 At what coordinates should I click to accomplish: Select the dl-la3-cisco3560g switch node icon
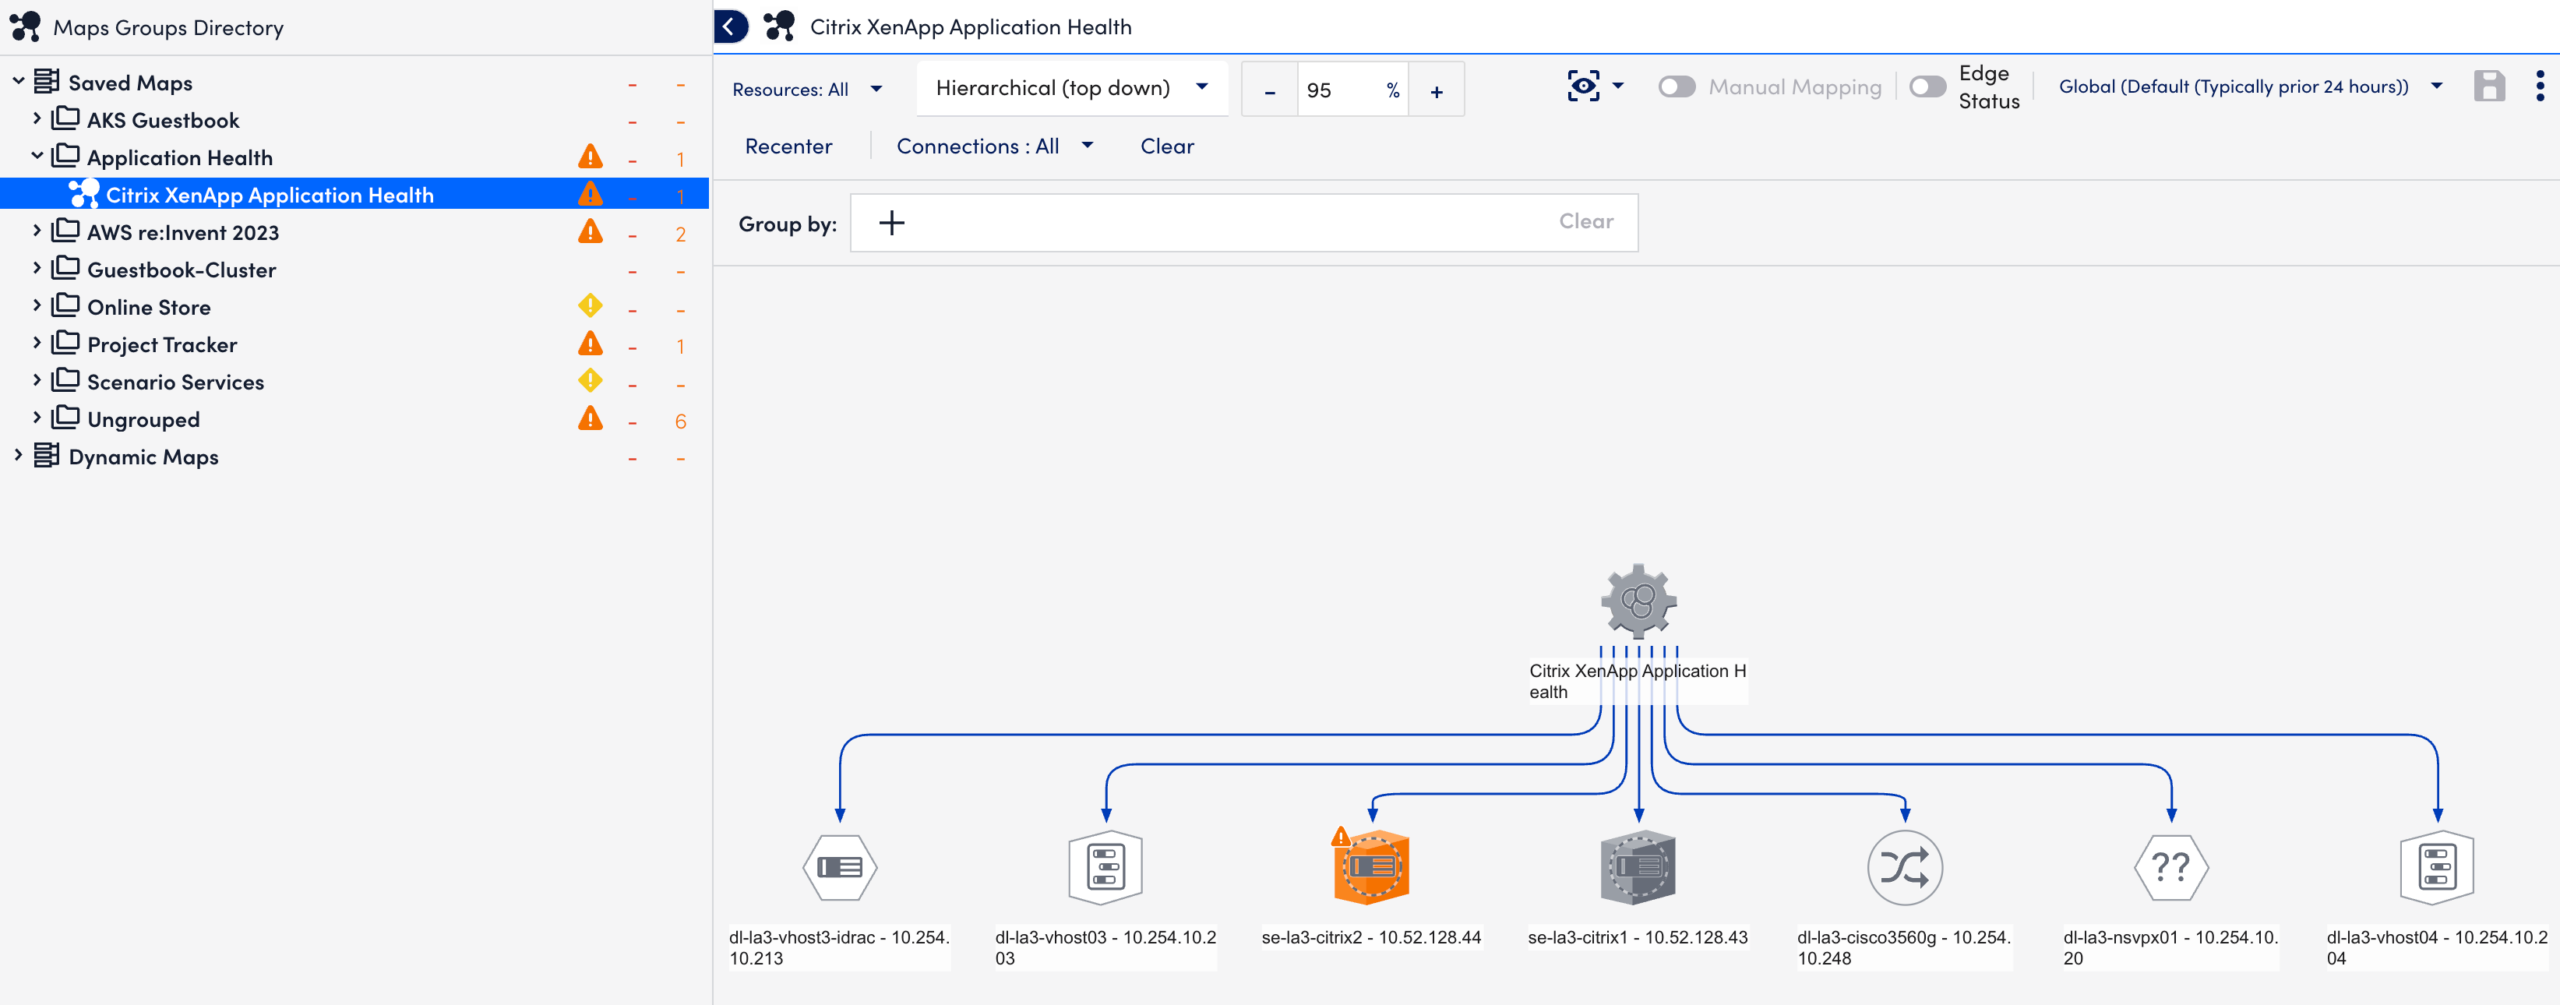[x=1905, y=867]
